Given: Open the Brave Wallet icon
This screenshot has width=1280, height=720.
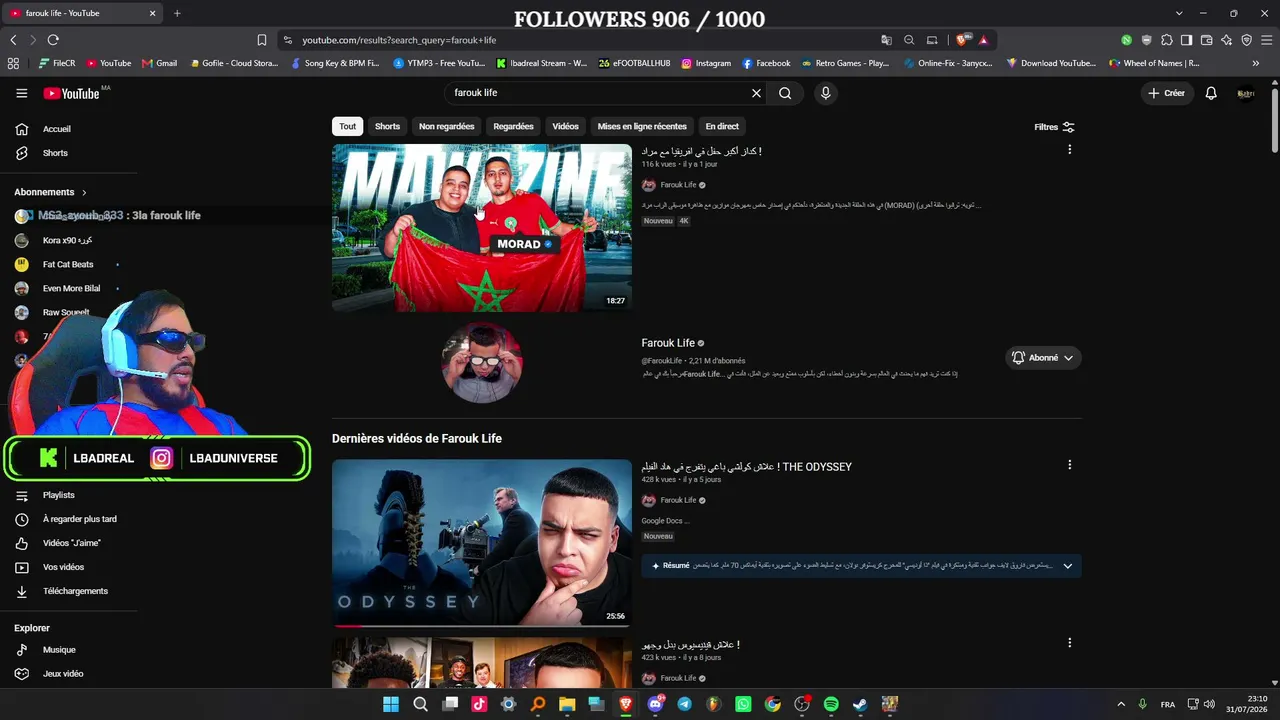Looking at the screenshot, I should [x=1206, y=40].
